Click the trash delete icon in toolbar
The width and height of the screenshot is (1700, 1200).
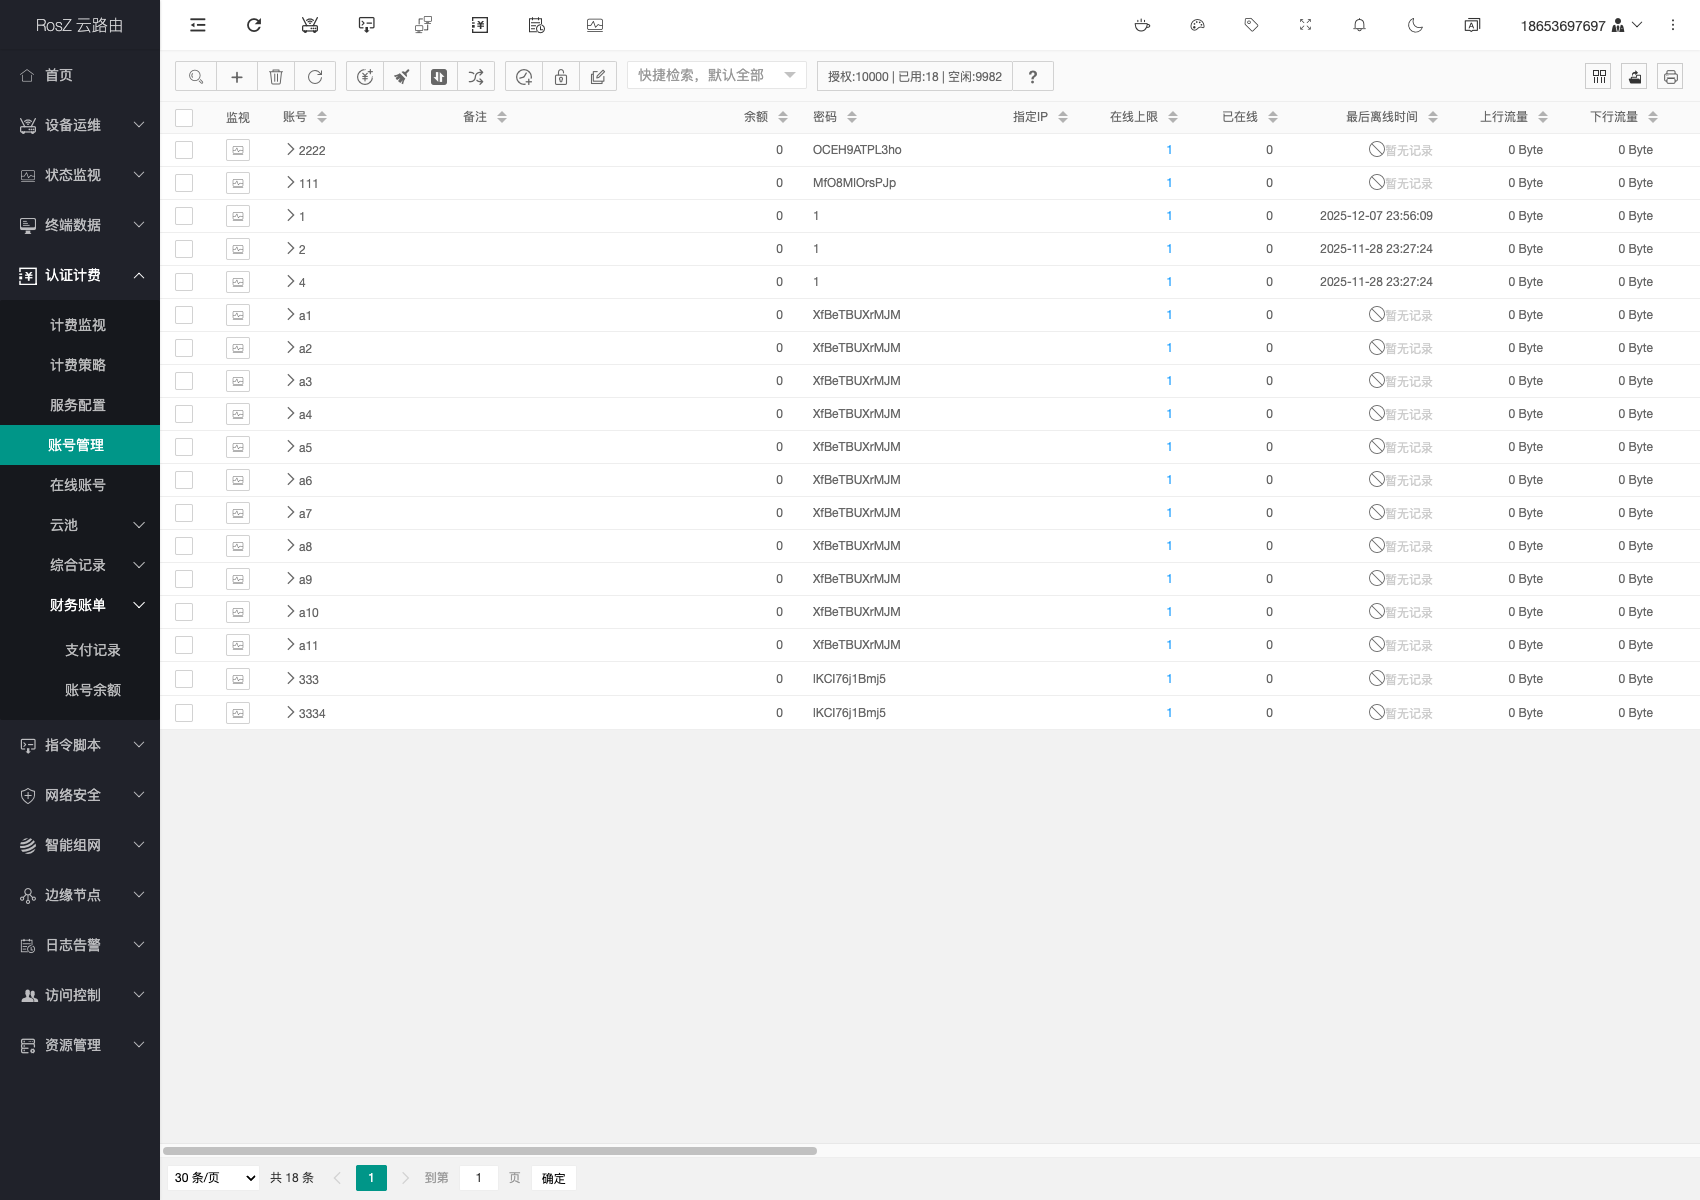276,77
